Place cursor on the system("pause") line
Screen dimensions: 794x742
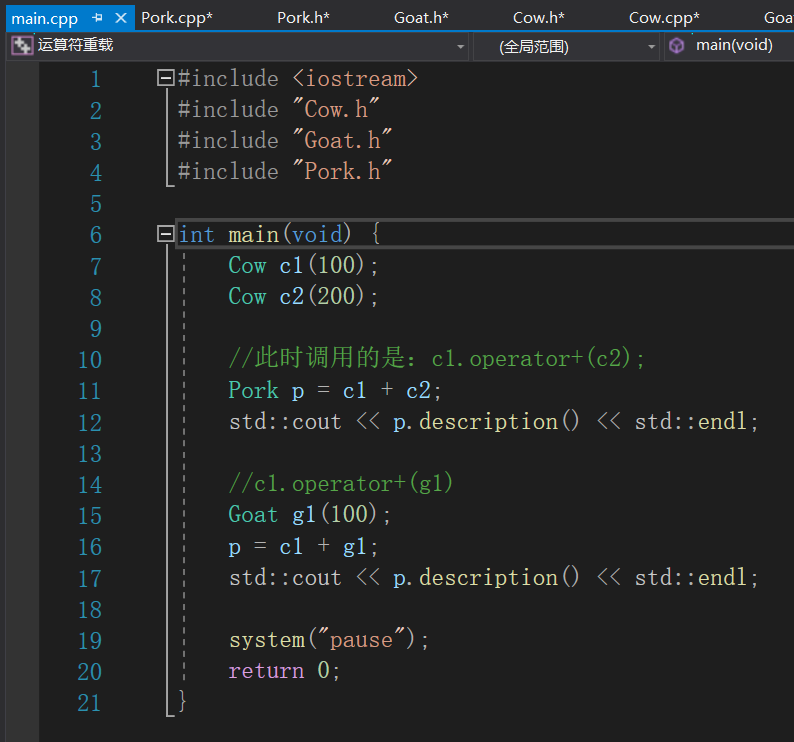tap(328, 640)
